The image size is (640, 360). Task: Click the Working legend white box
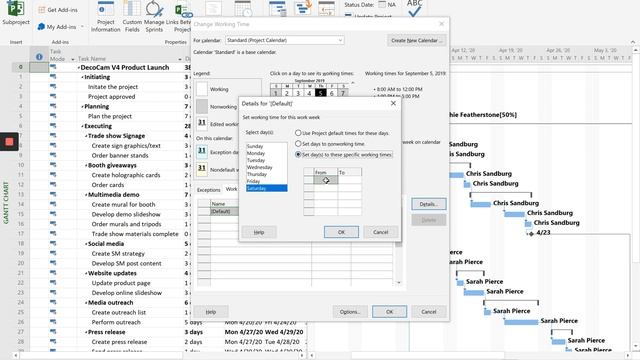(202, 89)
